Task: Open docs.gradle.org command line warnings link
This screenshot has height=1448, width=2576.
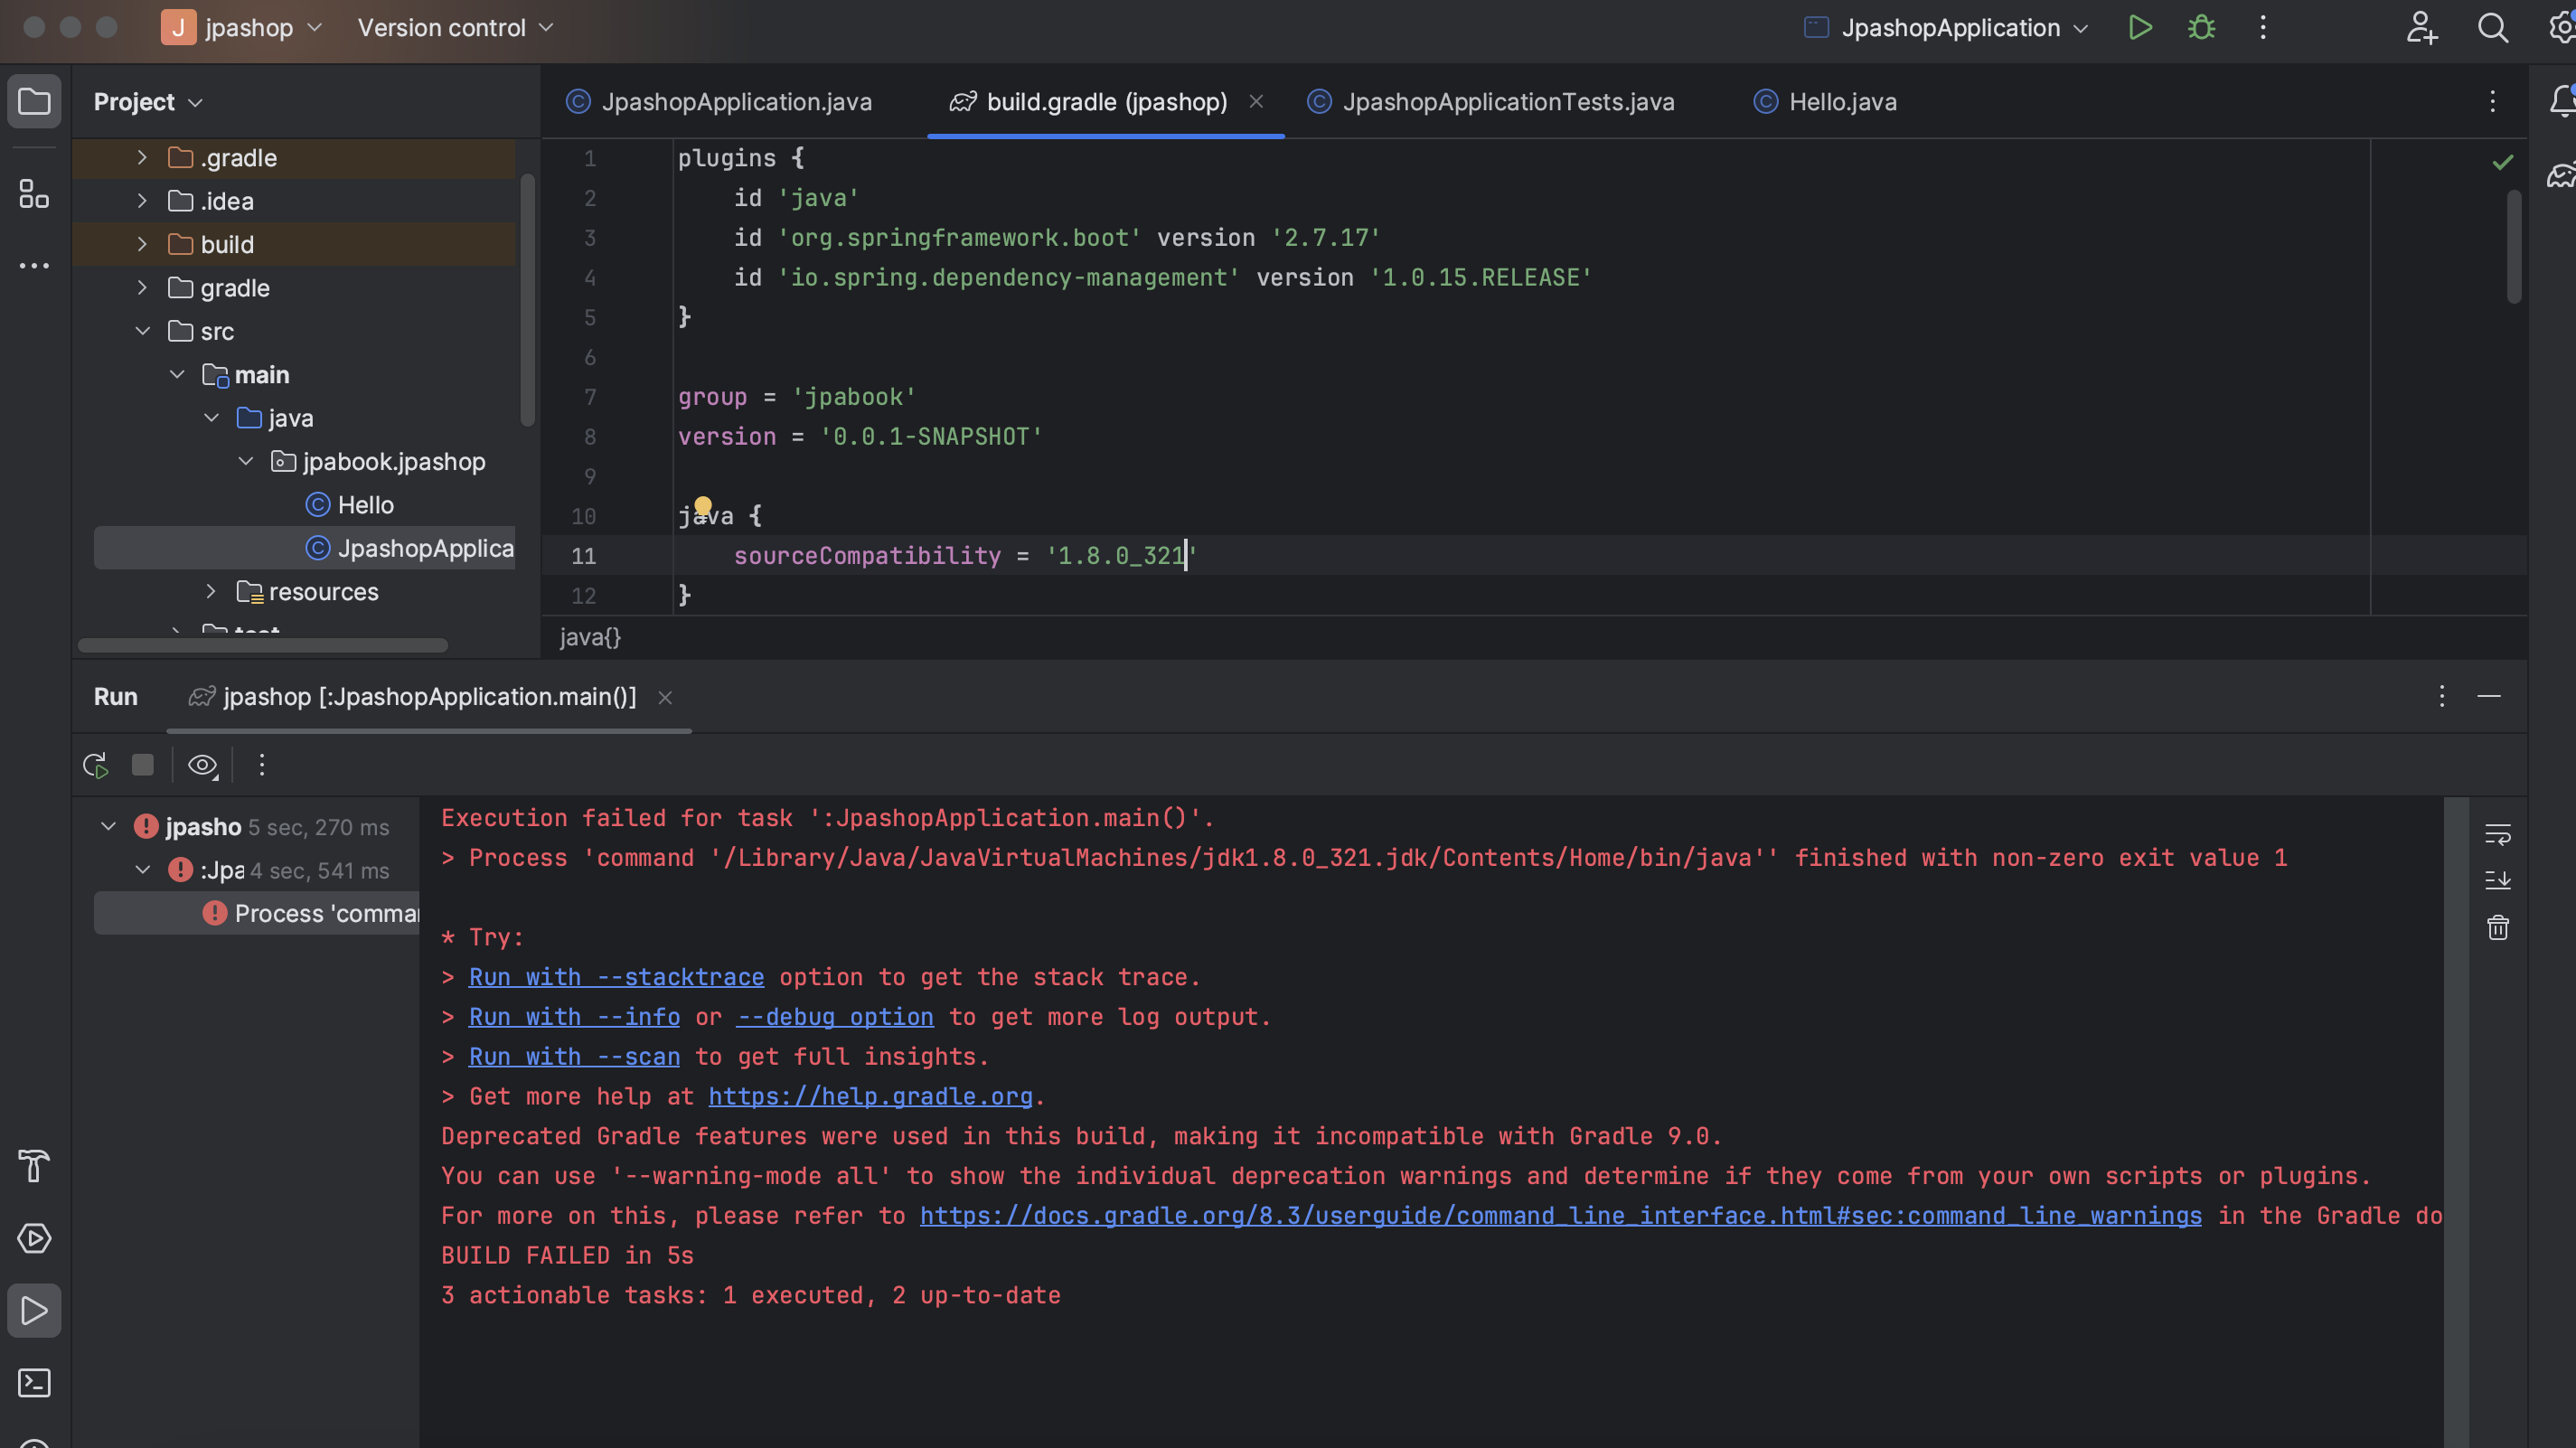Action: [1561, 1216]
